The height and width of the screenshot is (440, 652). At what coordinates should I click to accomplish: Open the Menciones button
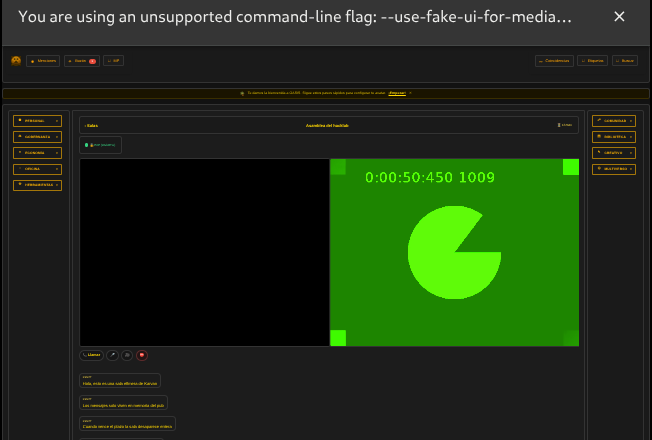pyautogui.click(x=43, y=61)
